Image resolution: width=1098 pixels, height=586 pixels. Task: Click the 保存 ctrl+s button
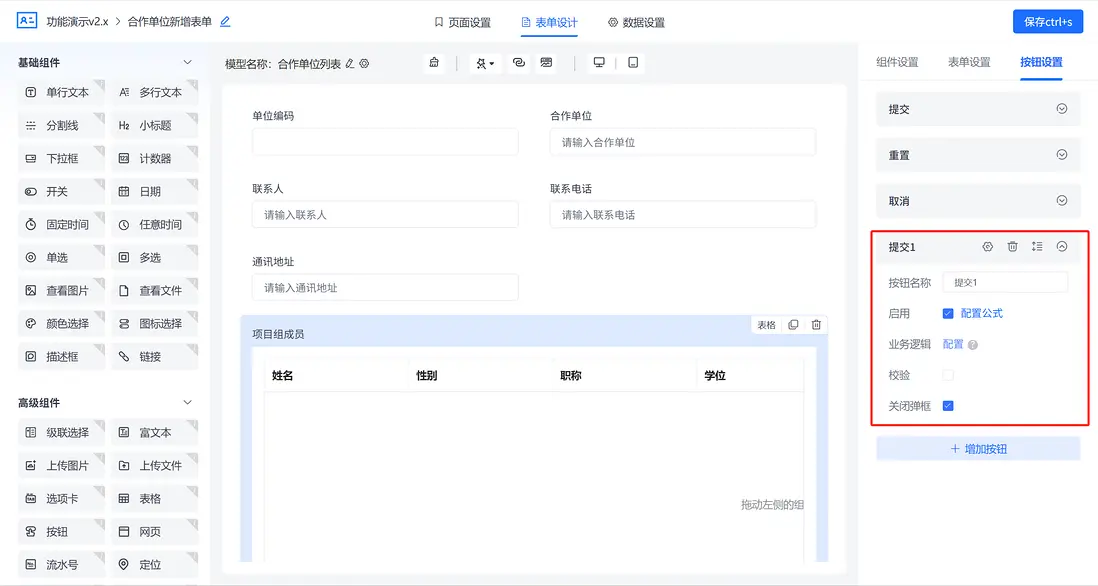(1046, 21)
